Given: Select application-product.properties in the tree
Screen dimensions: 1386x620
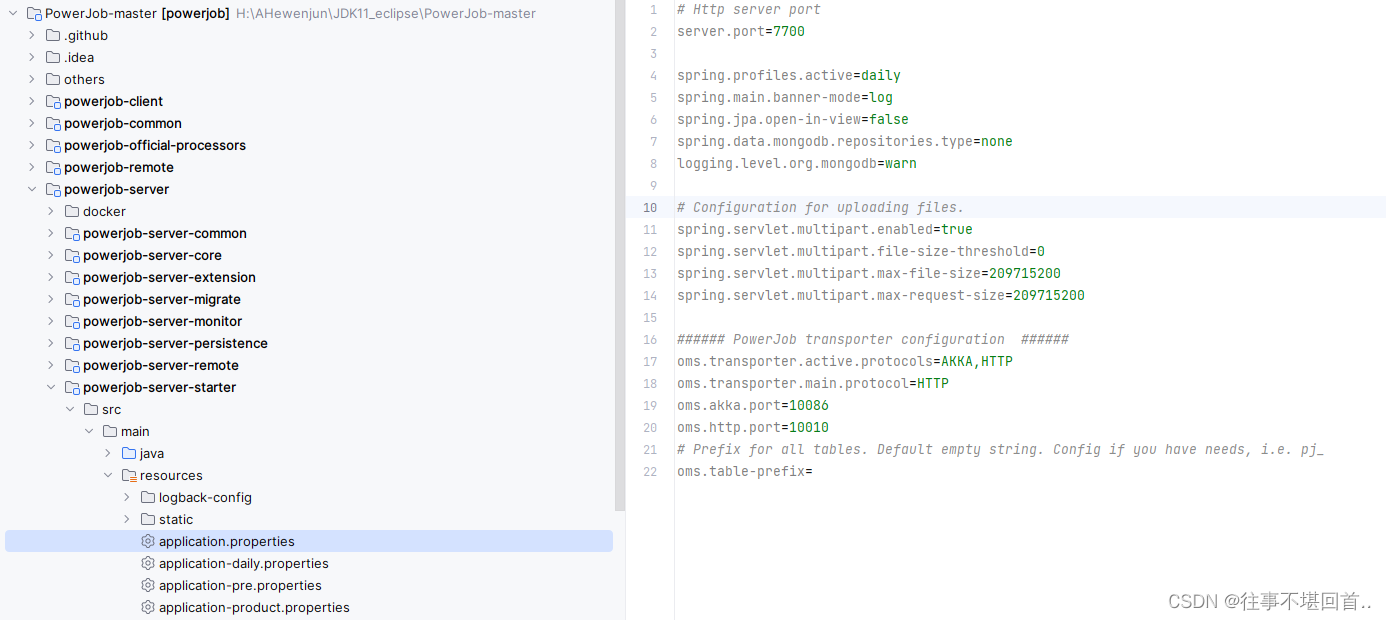Looking at the screenshot, I should pos(254,607).
